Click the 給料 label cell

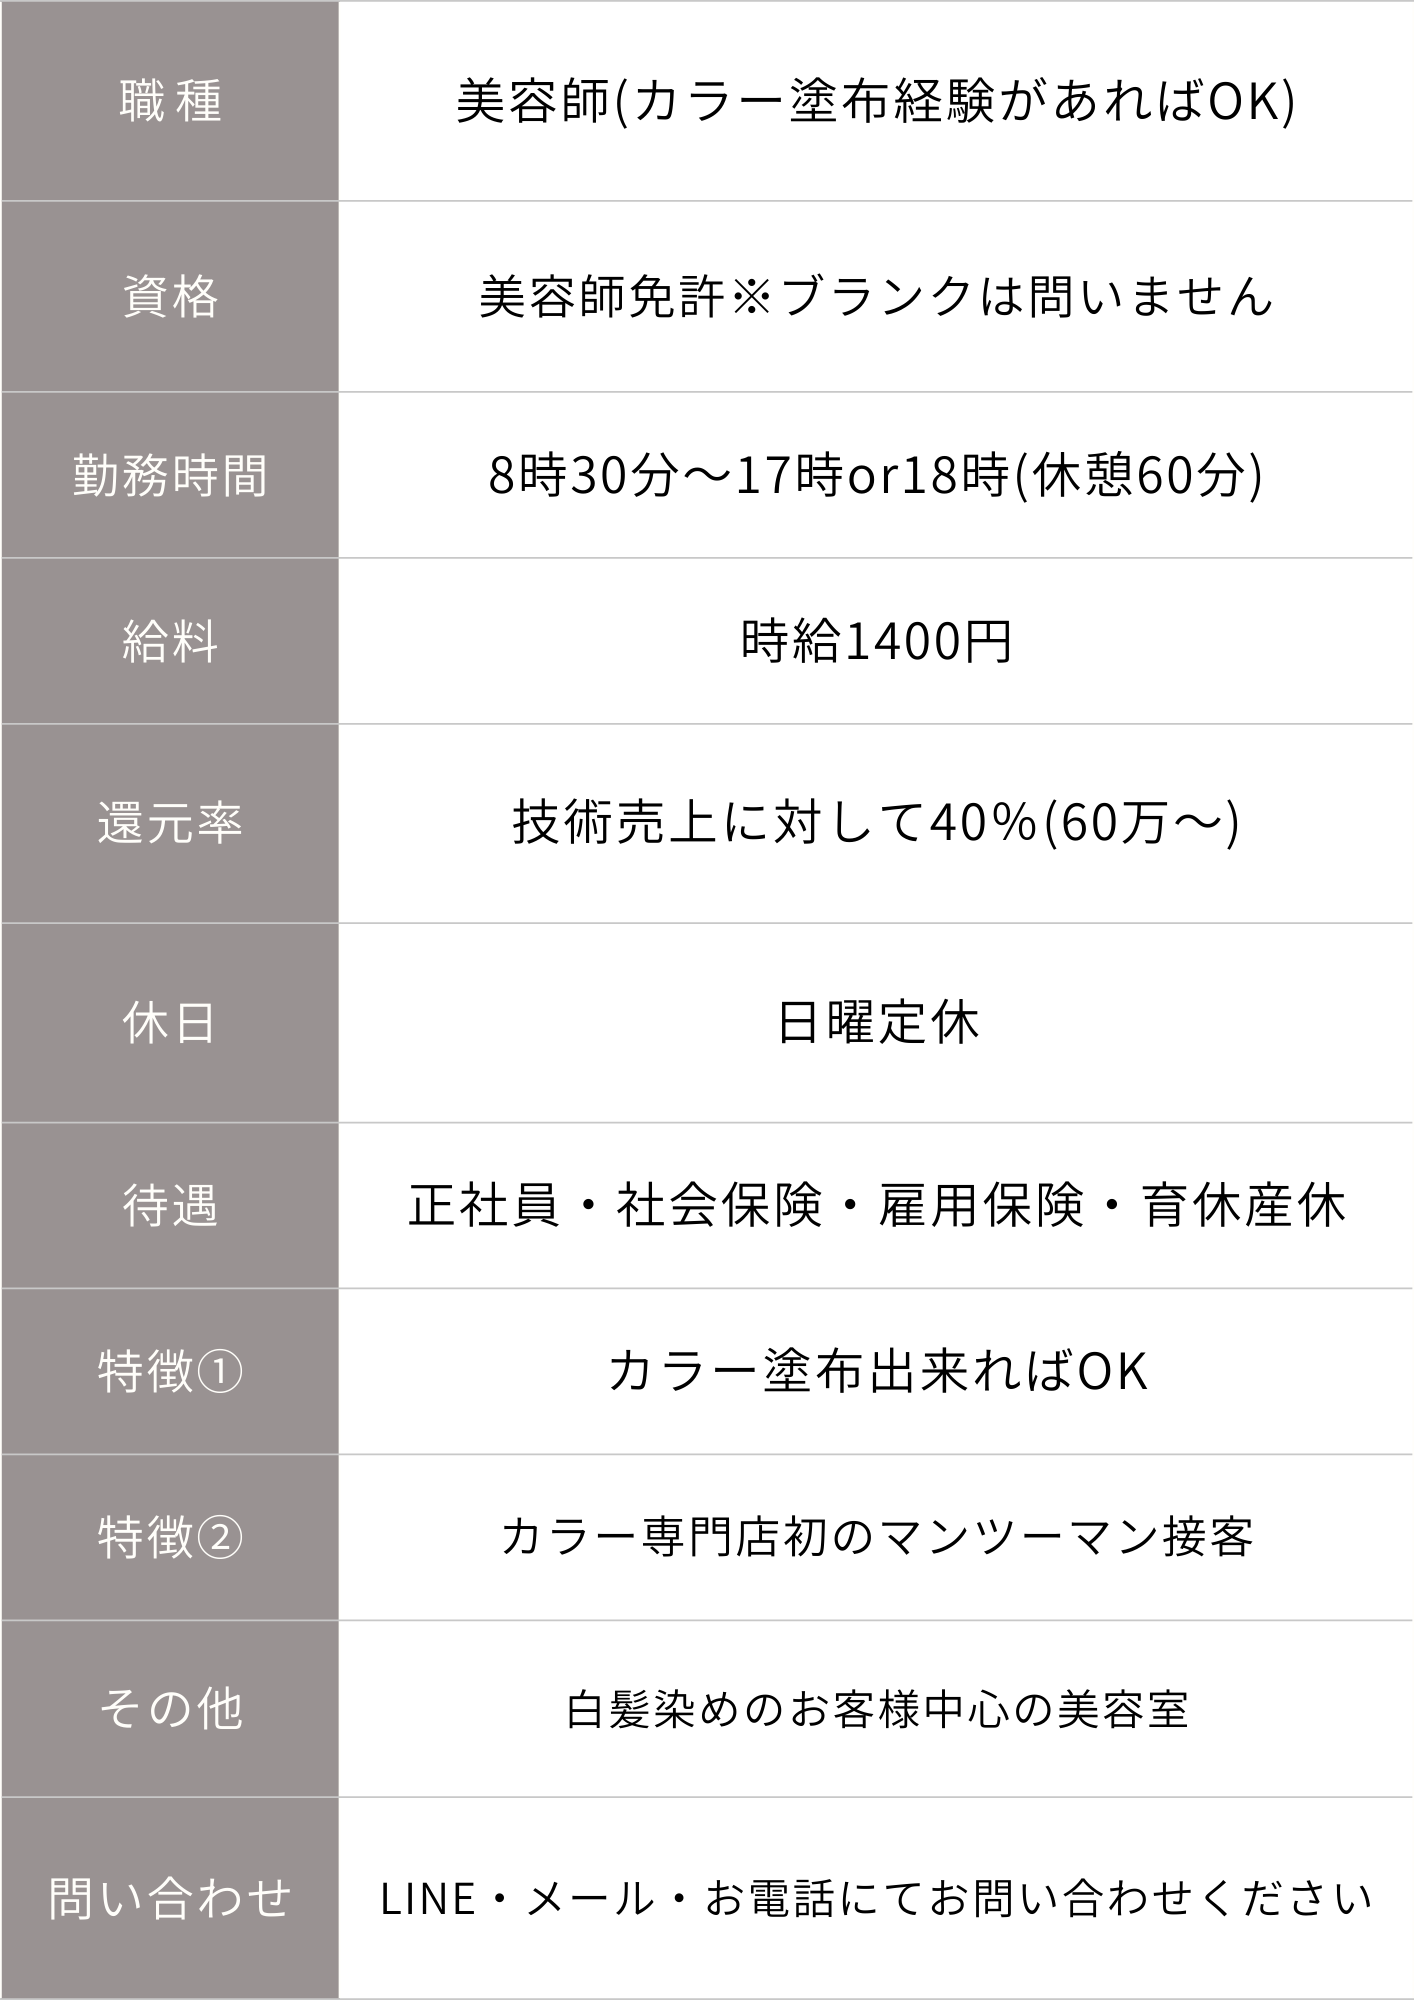(x=169, y=641)
